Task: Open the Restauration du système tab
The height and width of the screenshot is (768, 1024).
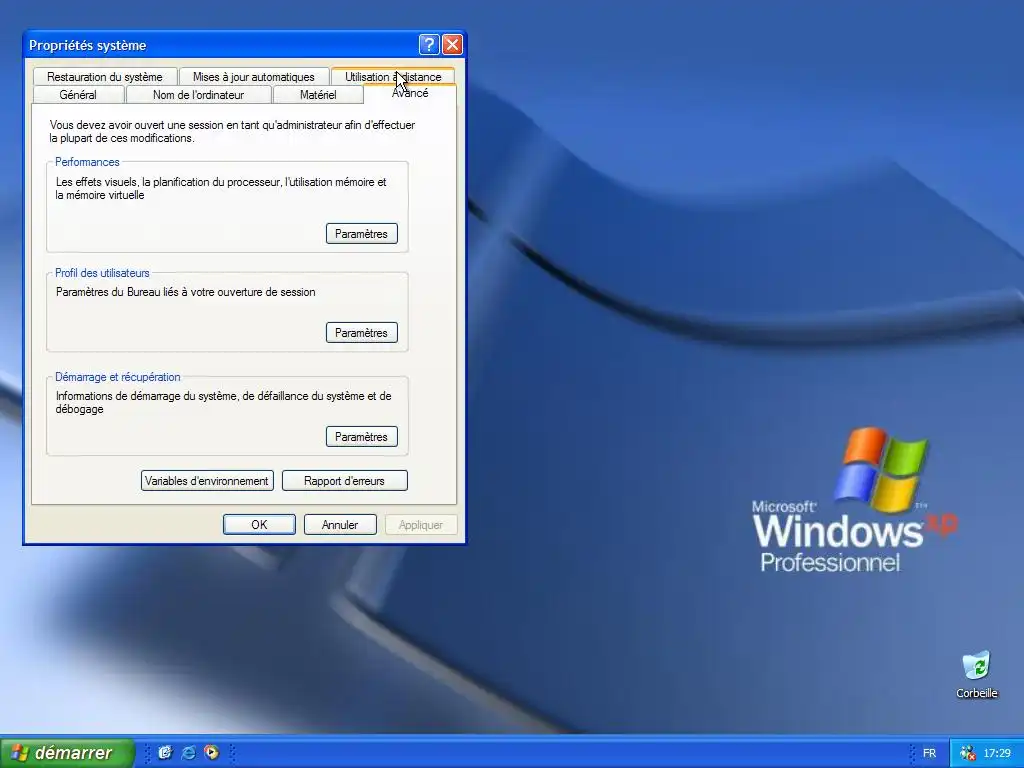Action: click(x=104, y=76)
